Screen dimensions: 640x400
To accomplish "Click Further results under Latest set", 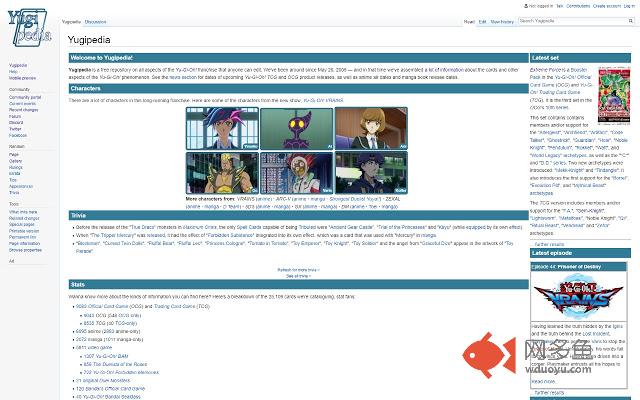I will [x=549, y=243].
